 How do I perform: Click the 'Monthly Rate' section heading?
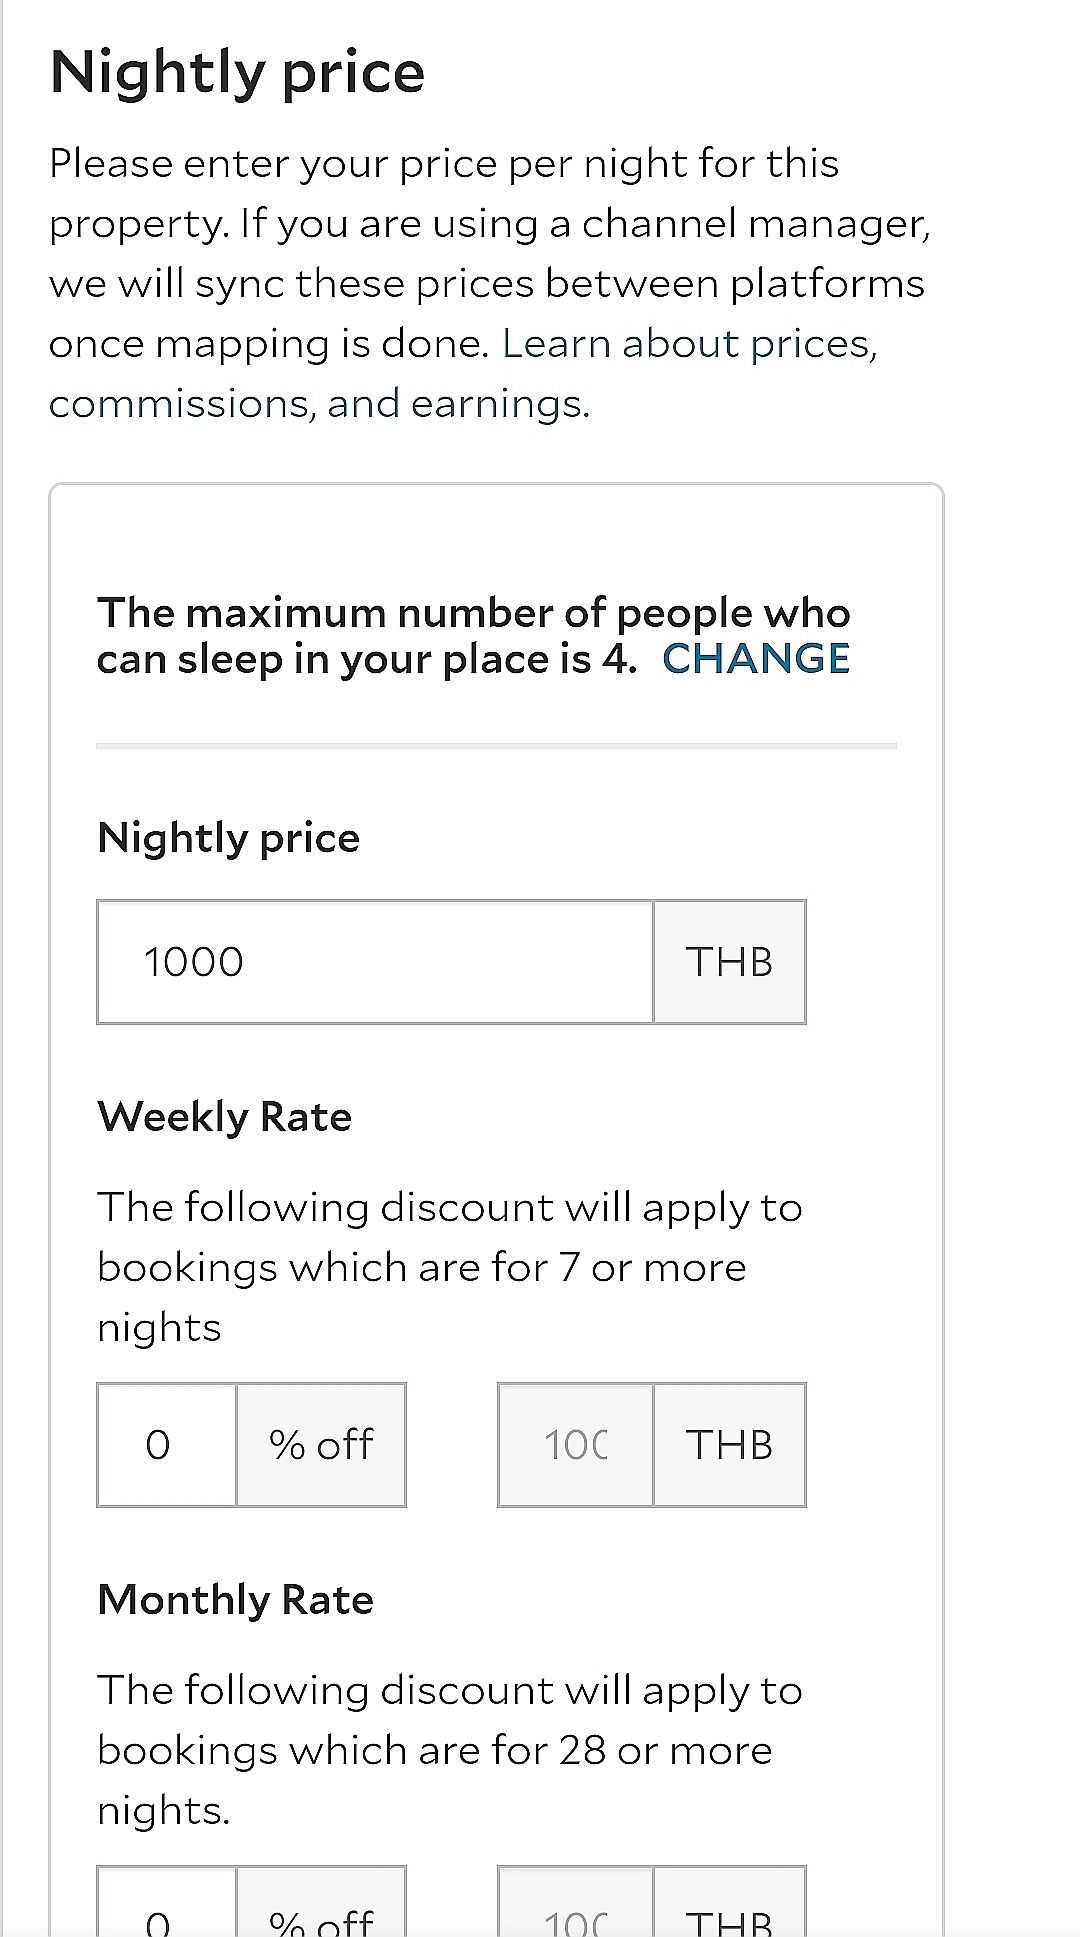[x=235, y=1600]
